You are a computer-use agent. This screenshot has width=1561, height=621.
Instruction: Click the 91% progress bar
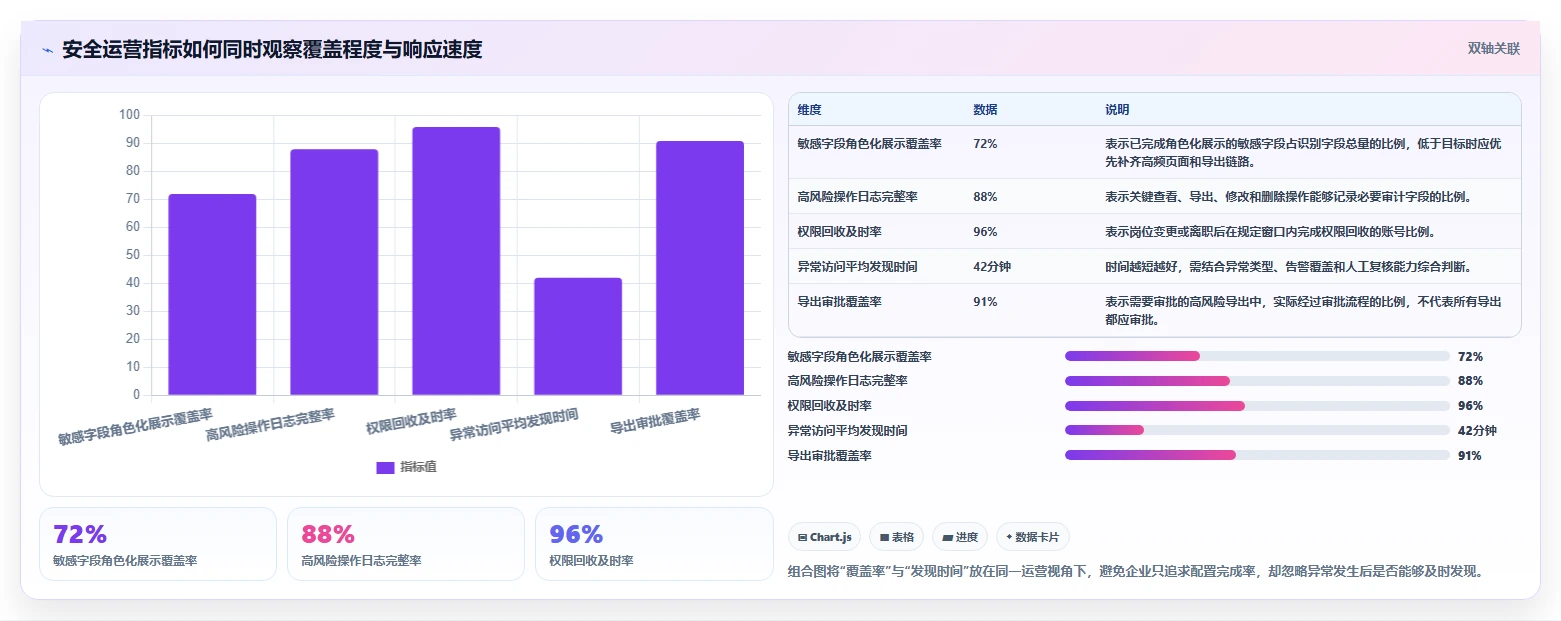coord(1257,455)
